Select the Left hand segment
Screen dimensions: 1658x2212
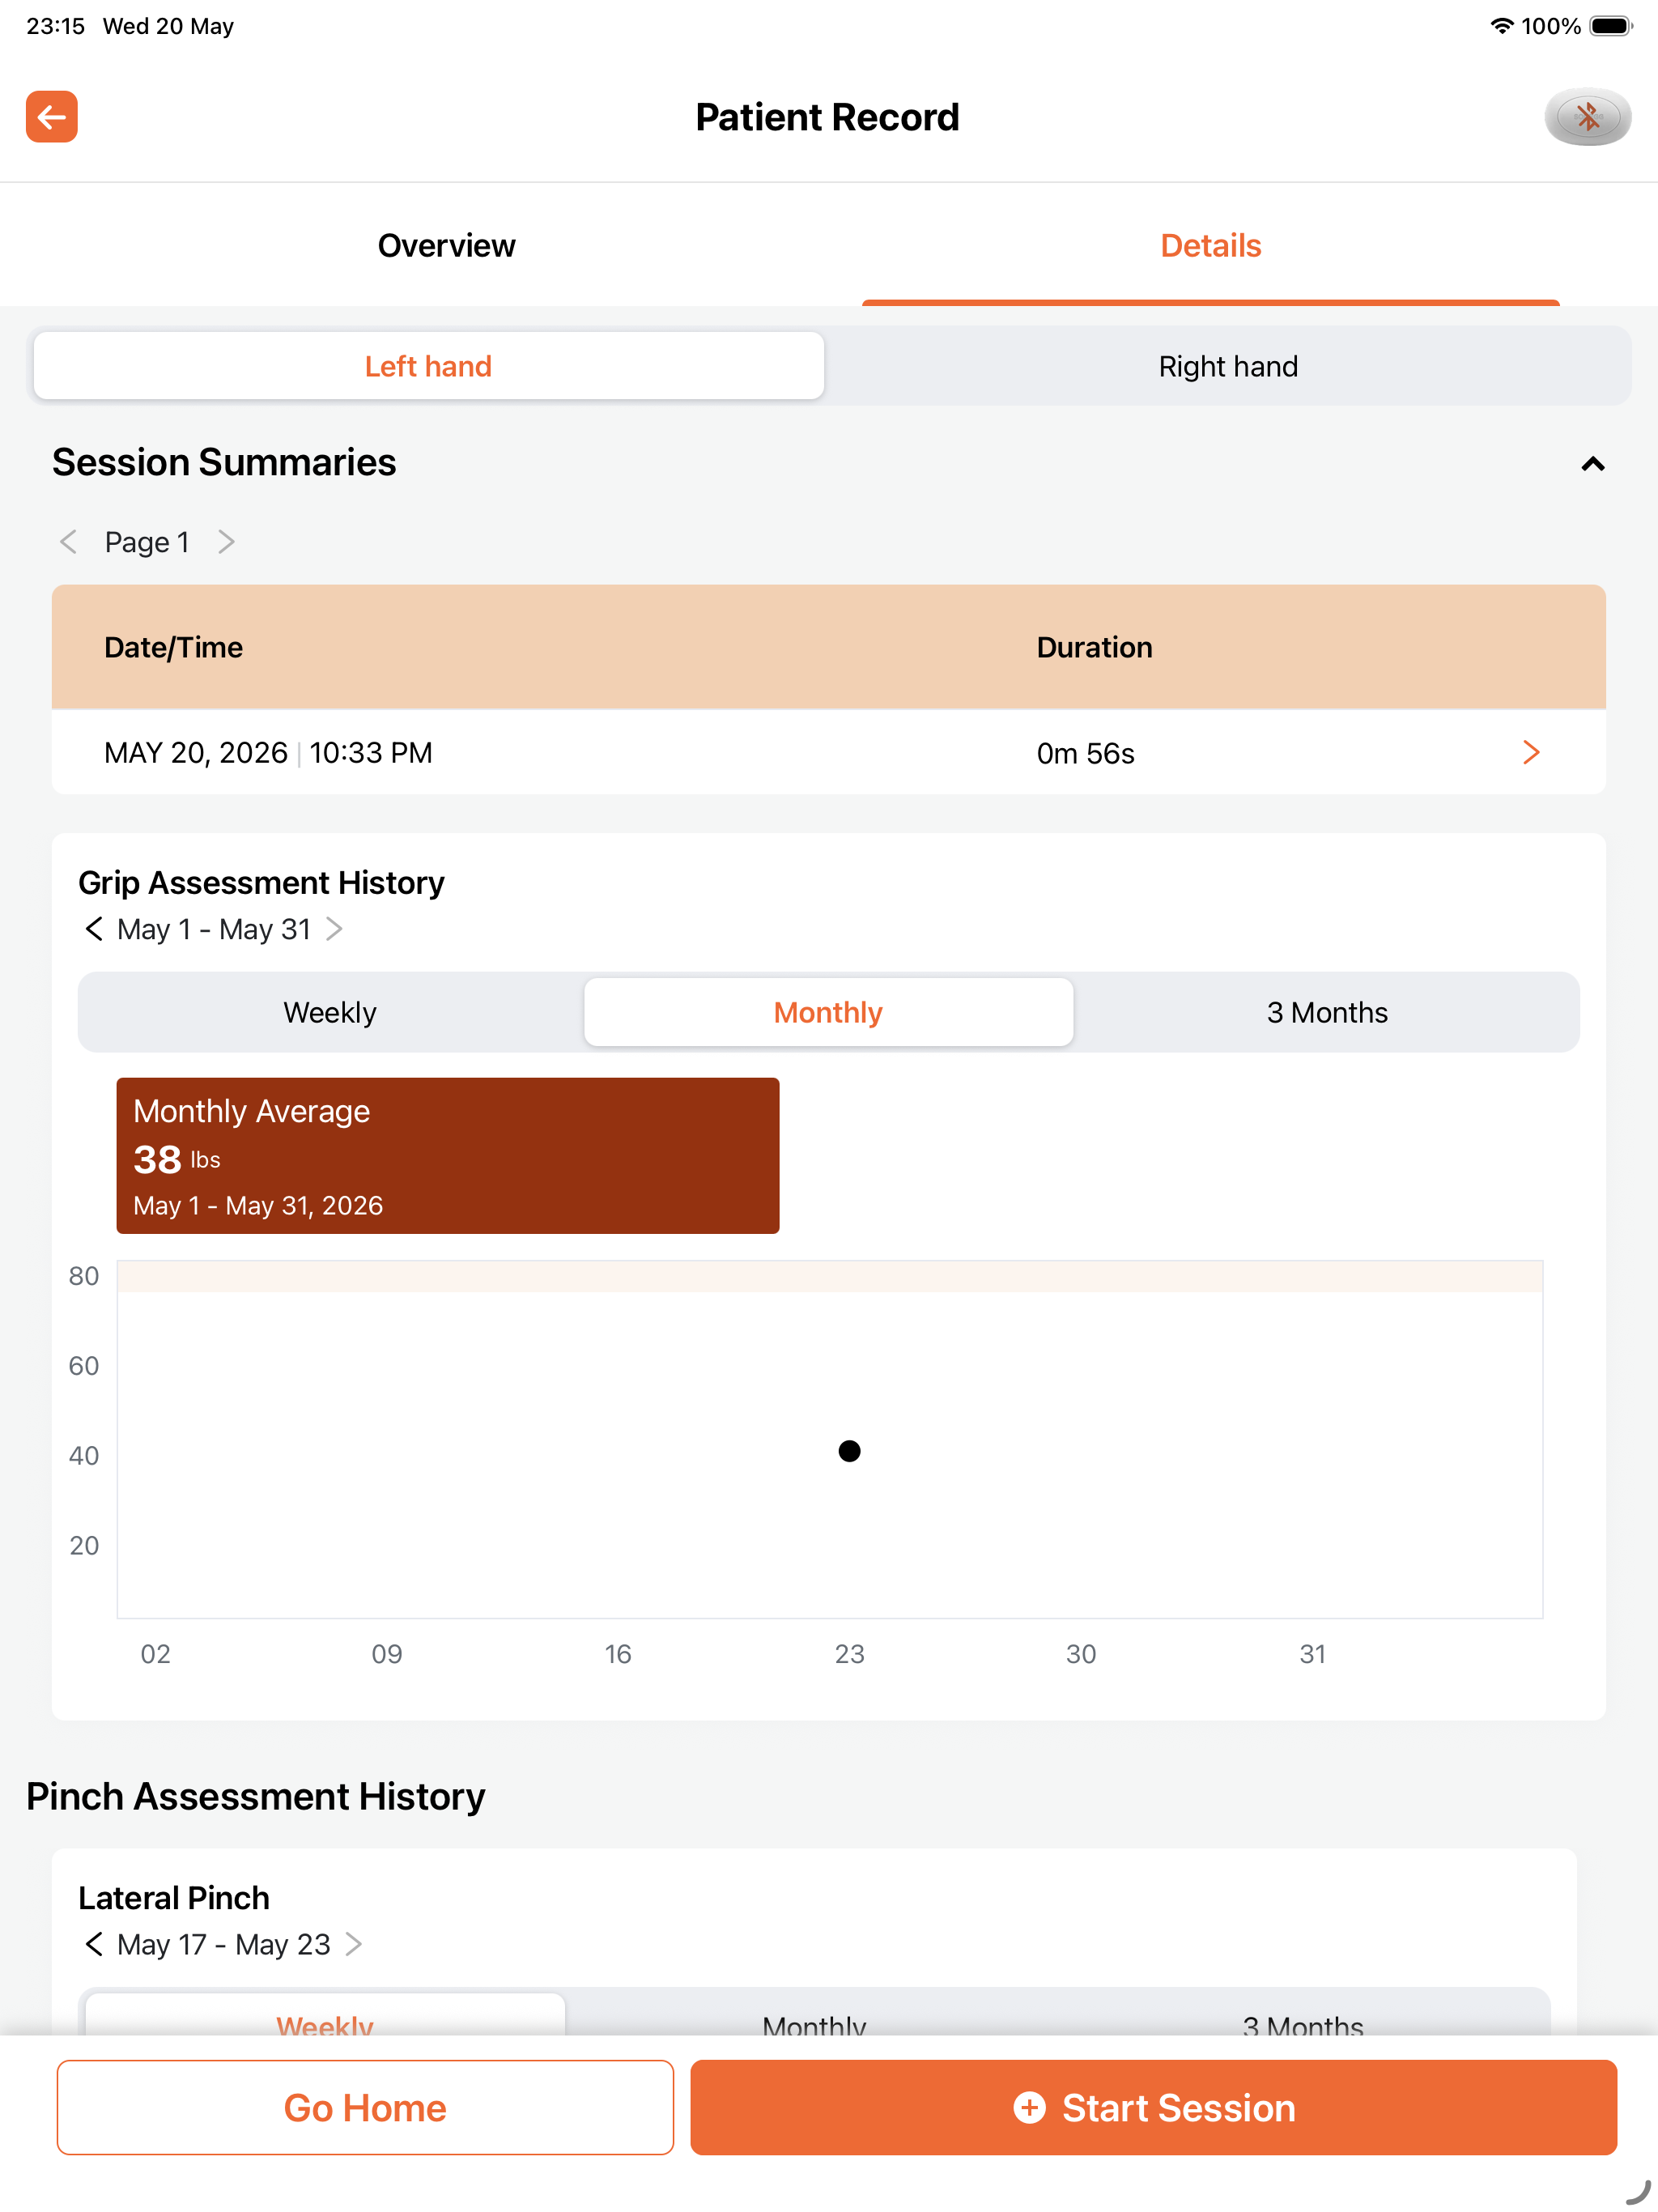point(429,366)
